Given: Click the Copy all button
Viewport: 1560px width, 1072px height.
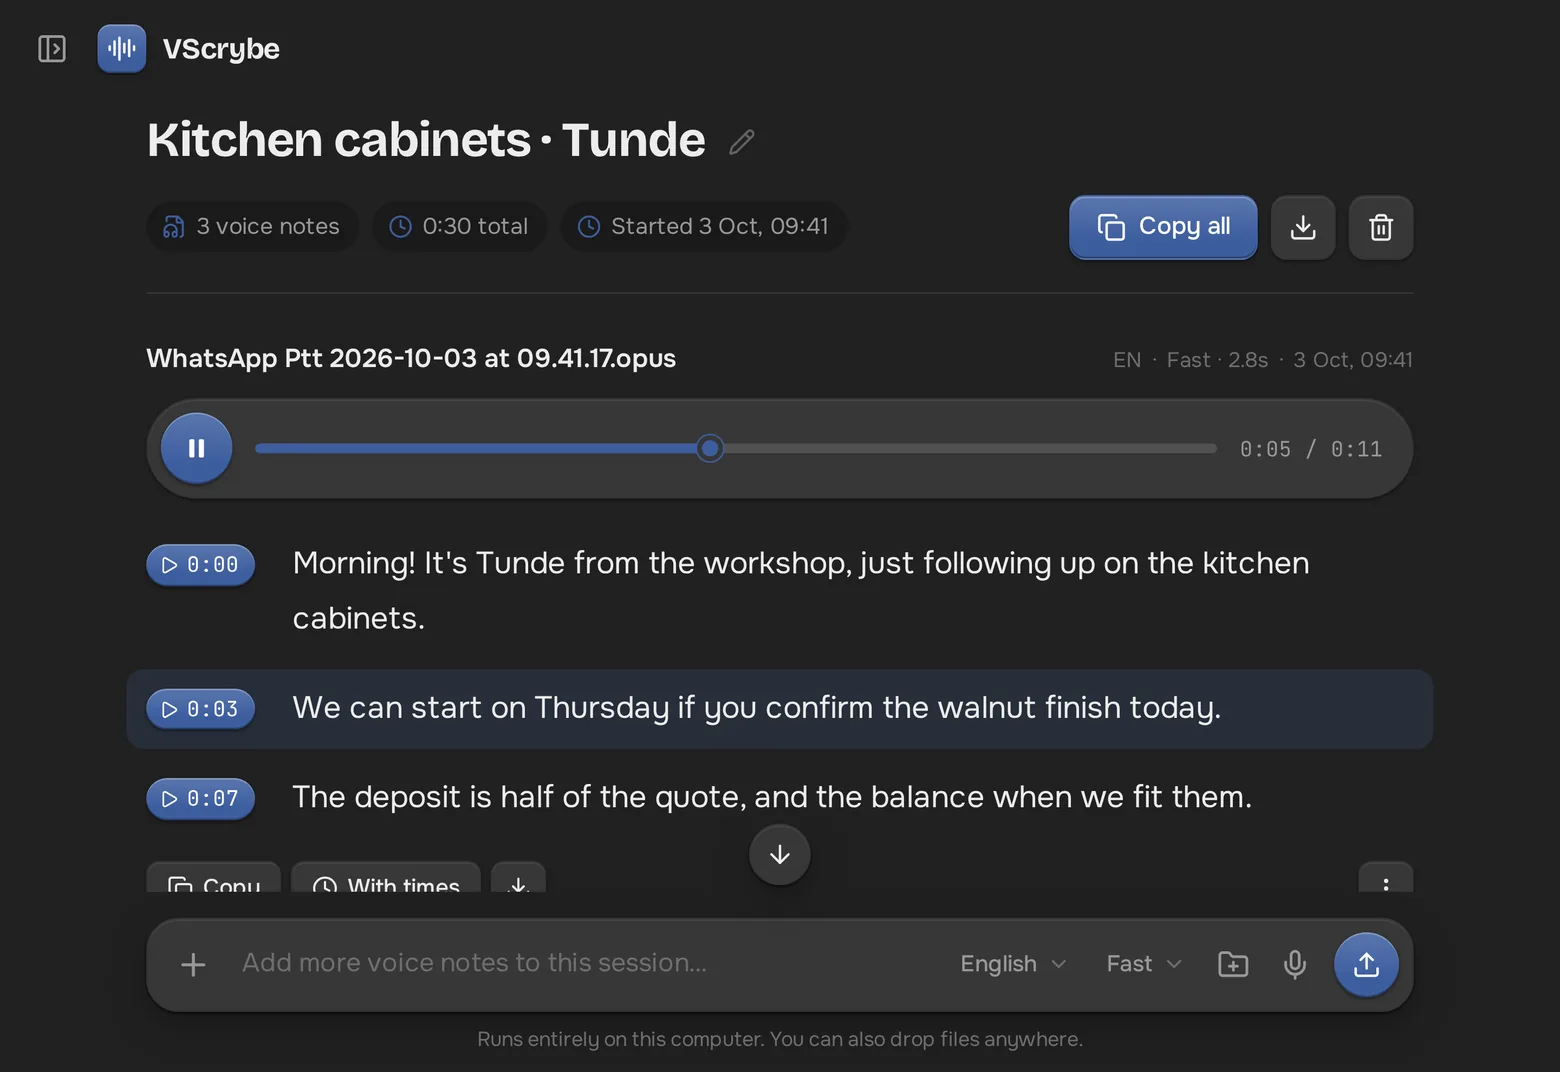Looking at the screenshot, I should [1163, 227].
